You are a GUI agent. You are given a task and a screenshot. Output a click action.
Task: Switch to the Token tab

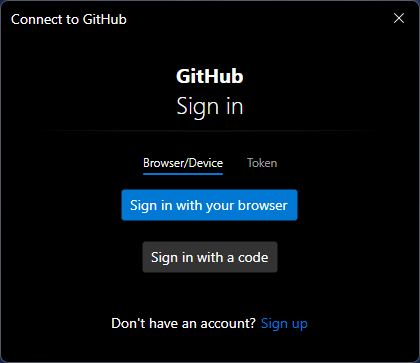[x=262, y=163]
